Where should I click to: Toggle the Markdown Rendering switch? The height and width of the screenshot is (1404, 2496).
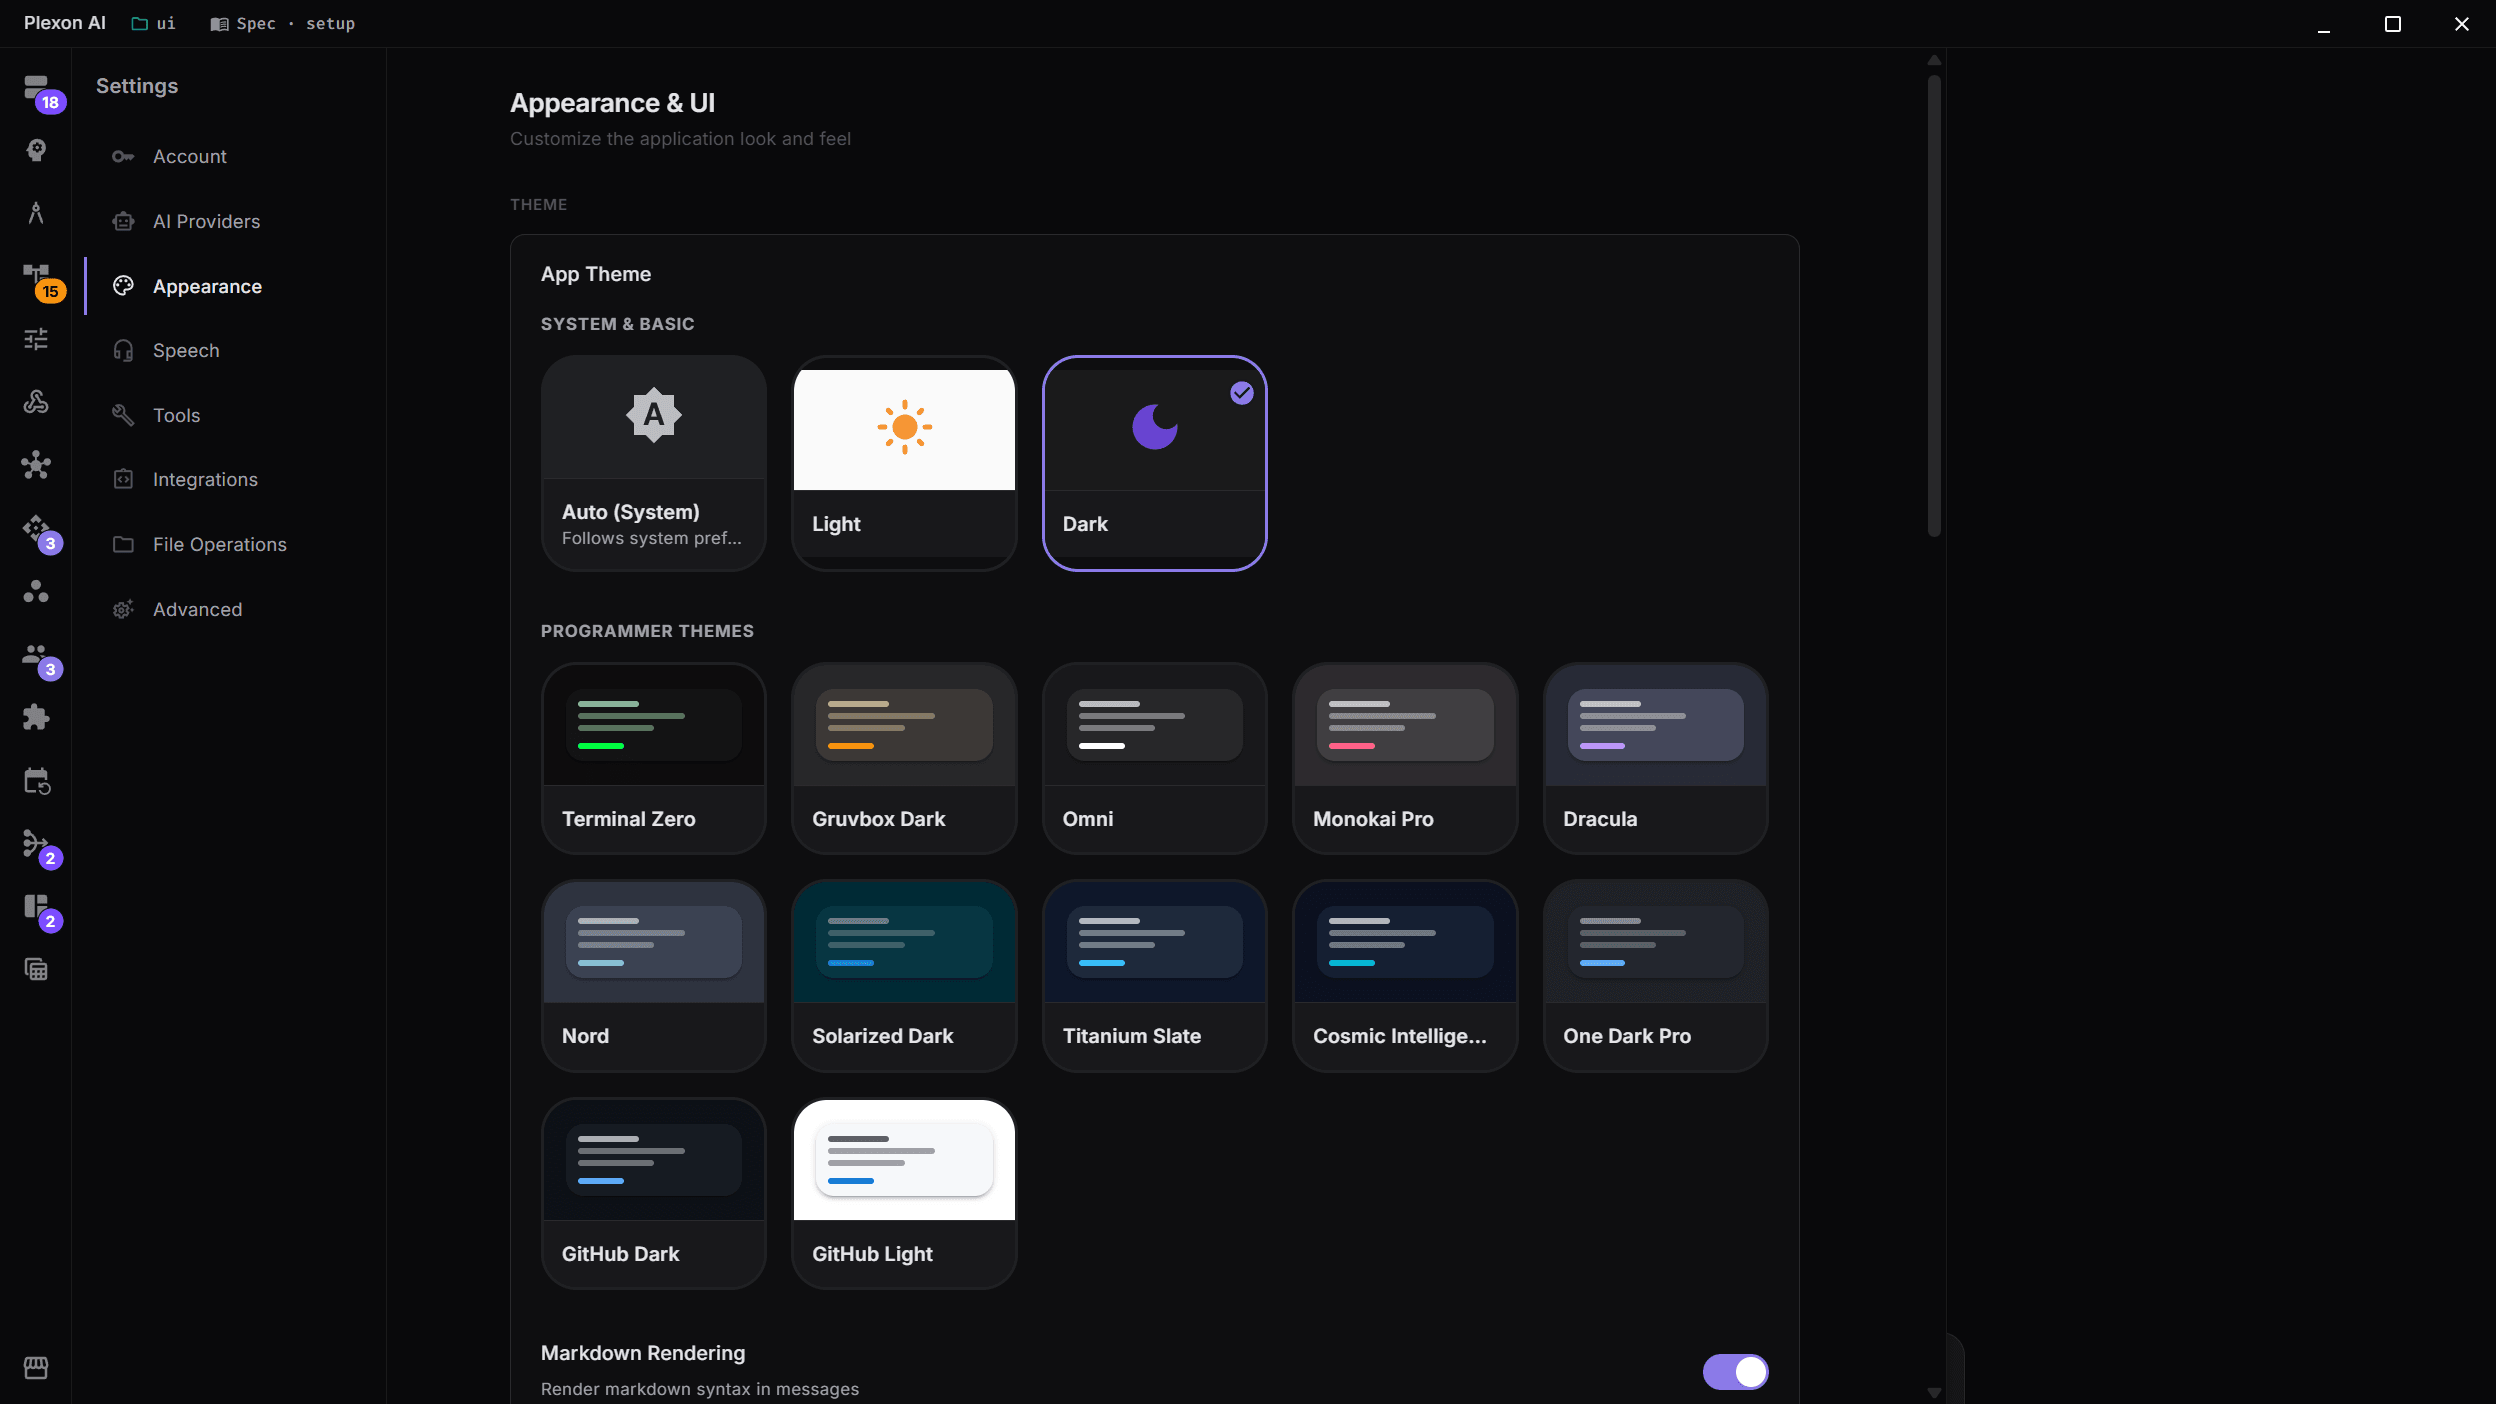1735,1372
